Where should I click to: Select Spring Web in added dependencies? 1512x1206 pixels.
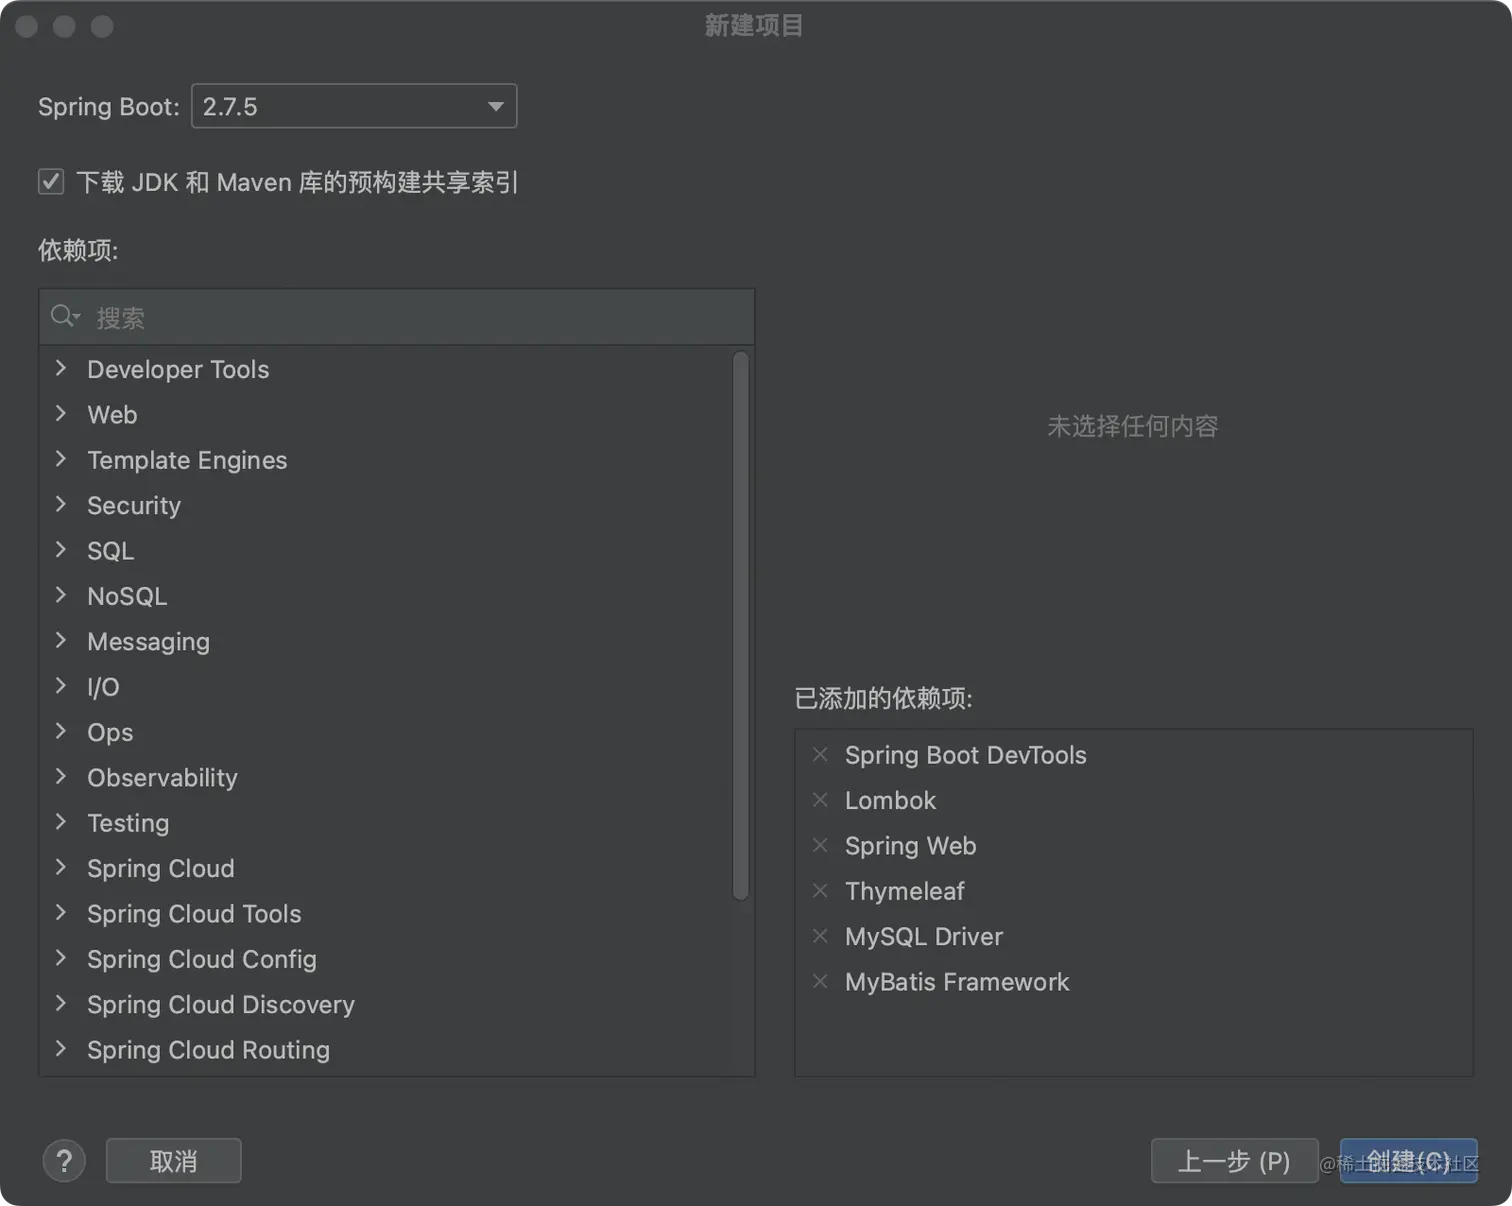910,846
